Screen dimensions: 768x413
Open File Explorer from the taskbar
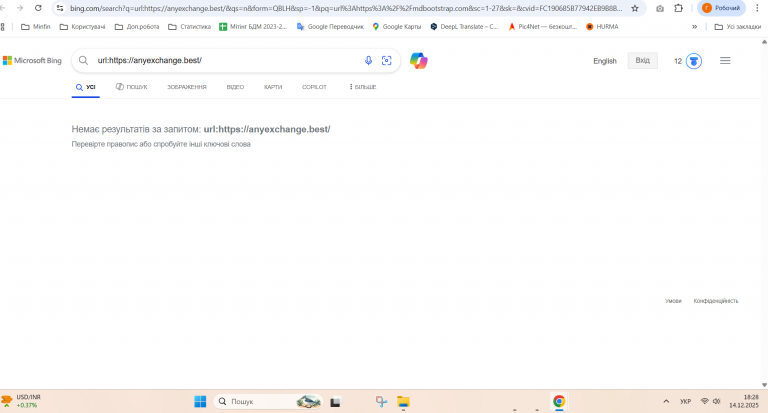[x=403, y=402]
